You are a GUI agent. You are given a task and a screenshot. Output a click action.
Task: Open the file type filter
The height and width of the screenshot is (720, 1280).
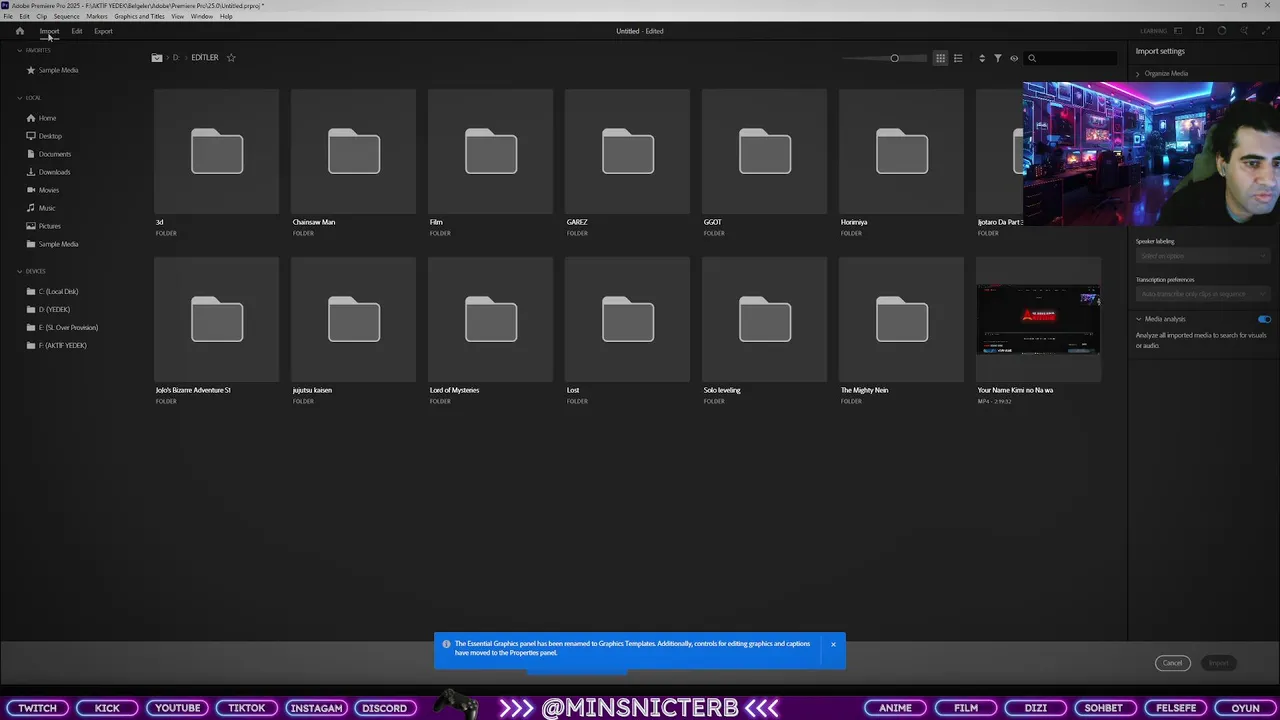click(998, 58)
